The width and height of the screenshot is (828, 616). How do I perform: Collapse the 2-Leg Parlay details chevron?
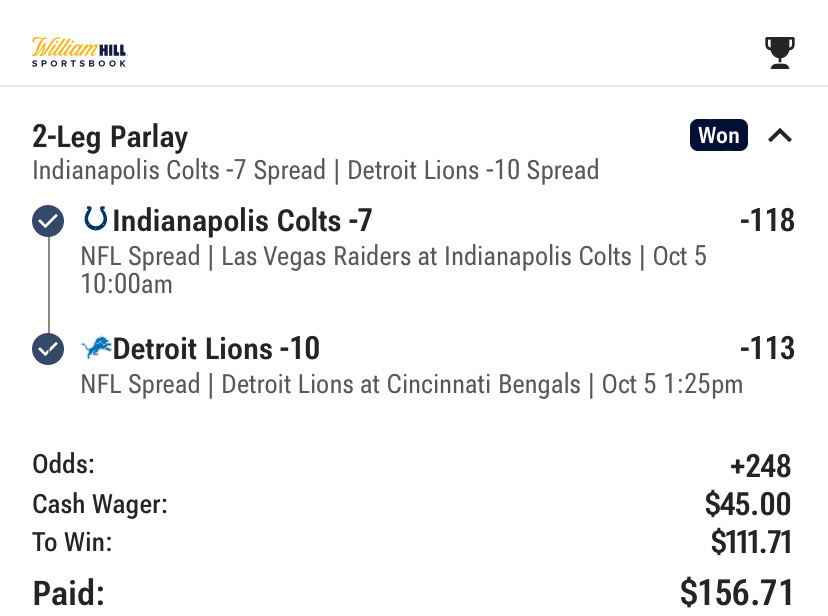[780, 135]
